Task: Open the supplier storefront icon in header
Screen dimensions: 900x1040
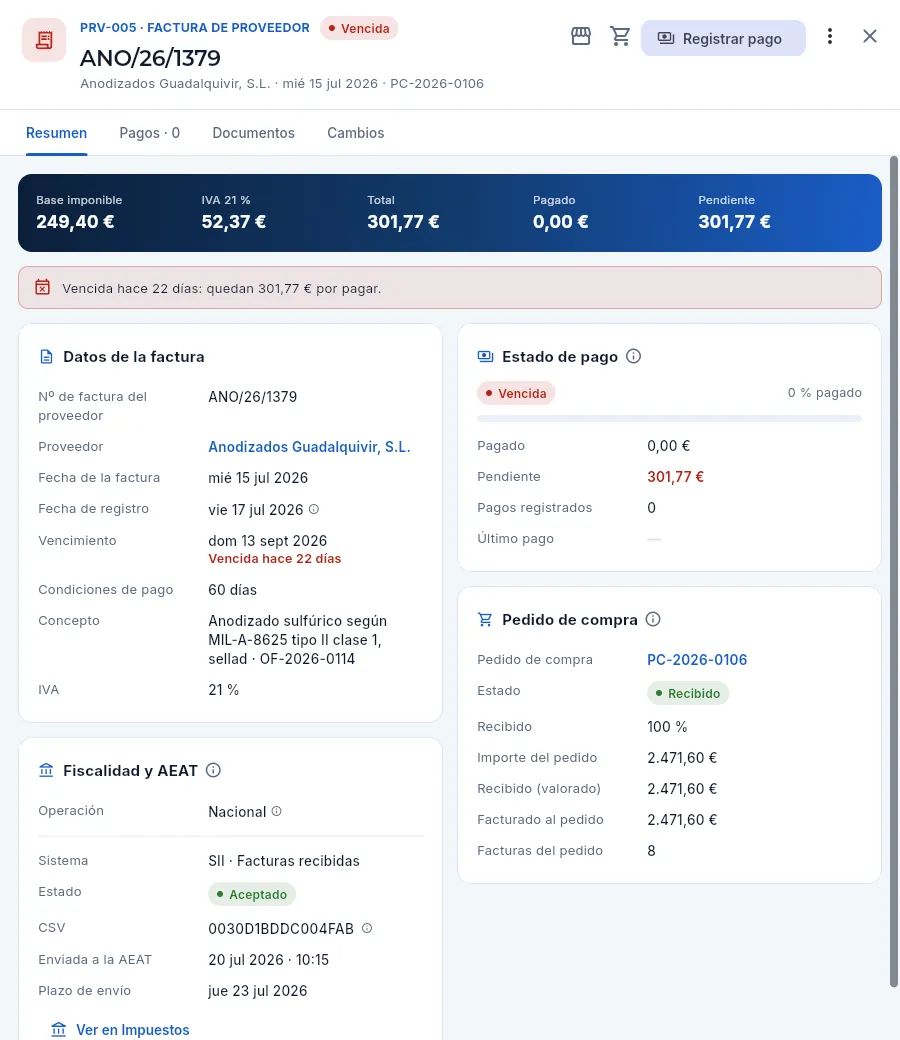Action: (x=580, y=36)
